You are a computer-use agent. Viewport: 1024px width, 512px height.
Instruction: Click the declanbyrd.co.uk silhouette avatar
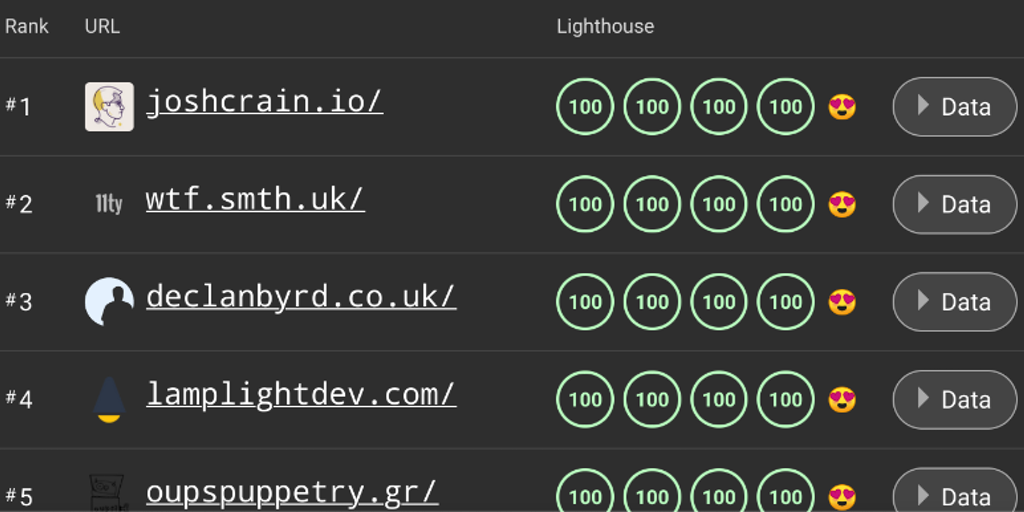click(109, 302)
